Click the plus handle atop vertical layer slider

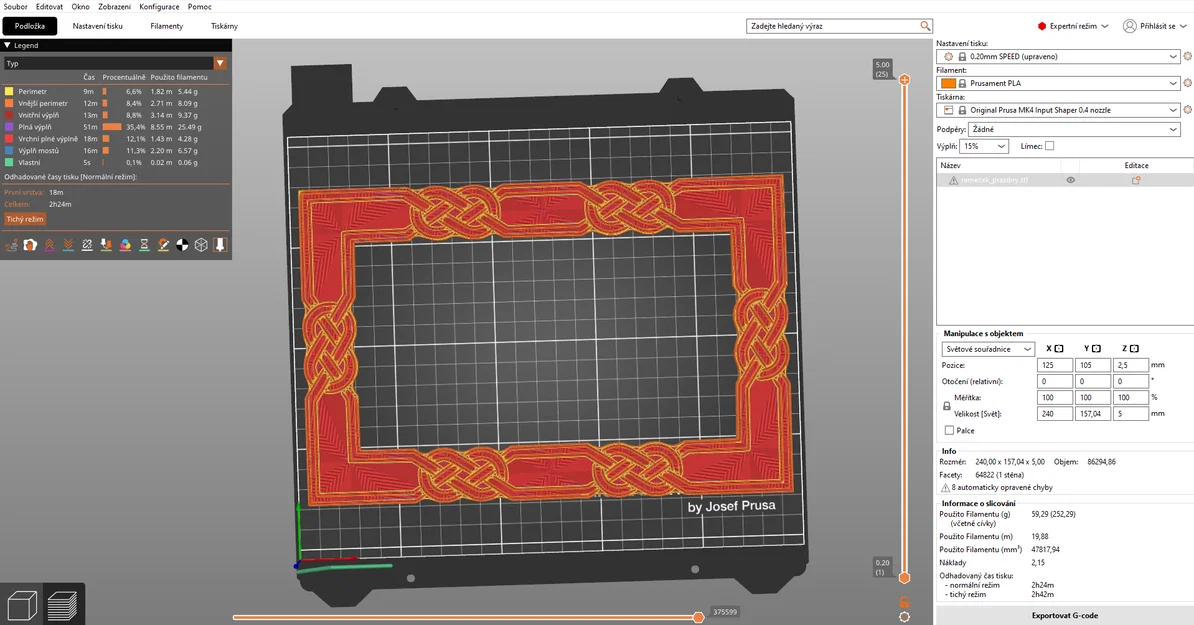pos(905,80)
